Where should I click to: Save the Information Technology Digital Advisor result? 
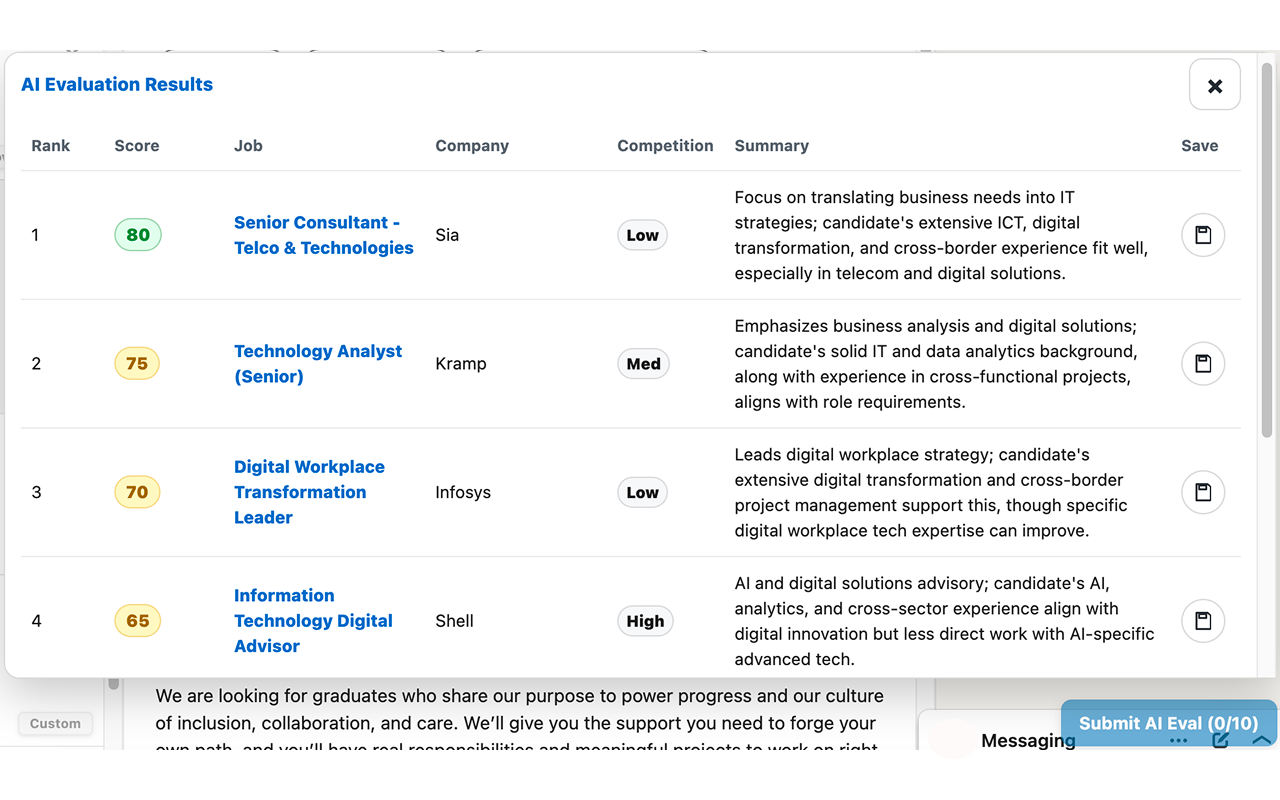click(1202, 621)
